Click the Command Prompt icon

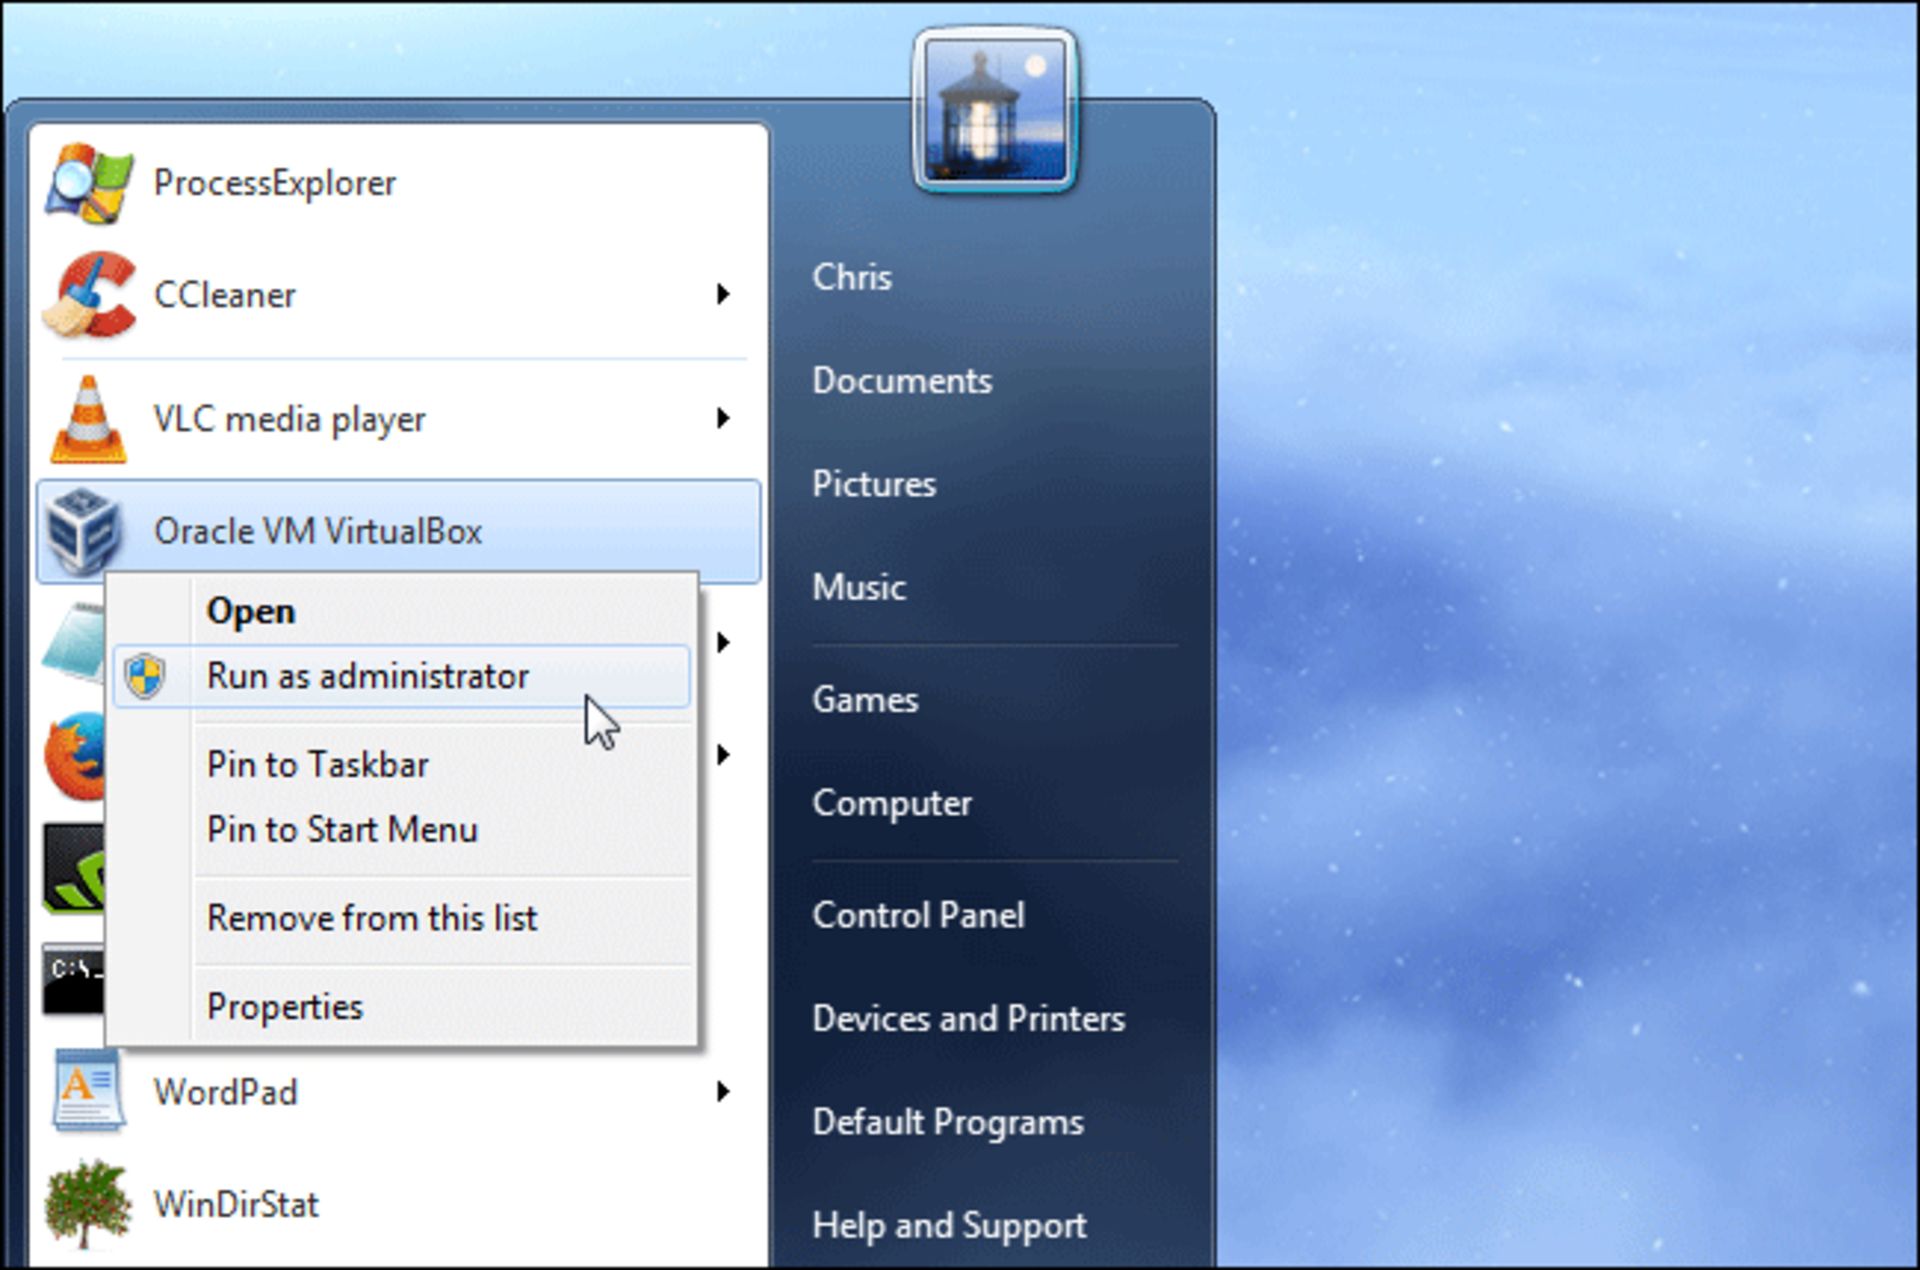click(73, 979)
